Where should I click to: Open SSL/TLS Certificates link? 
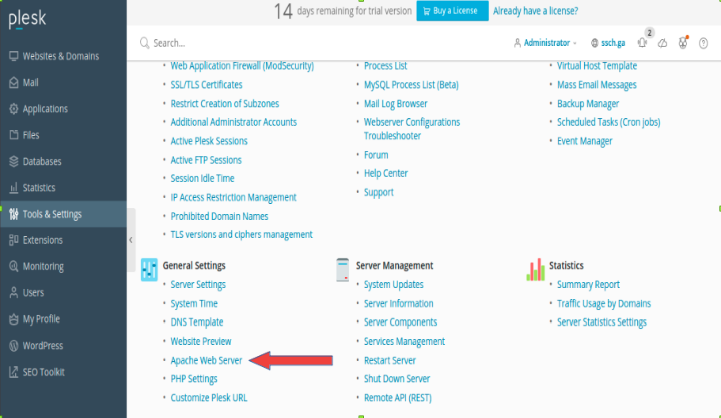tap(206, 85)
